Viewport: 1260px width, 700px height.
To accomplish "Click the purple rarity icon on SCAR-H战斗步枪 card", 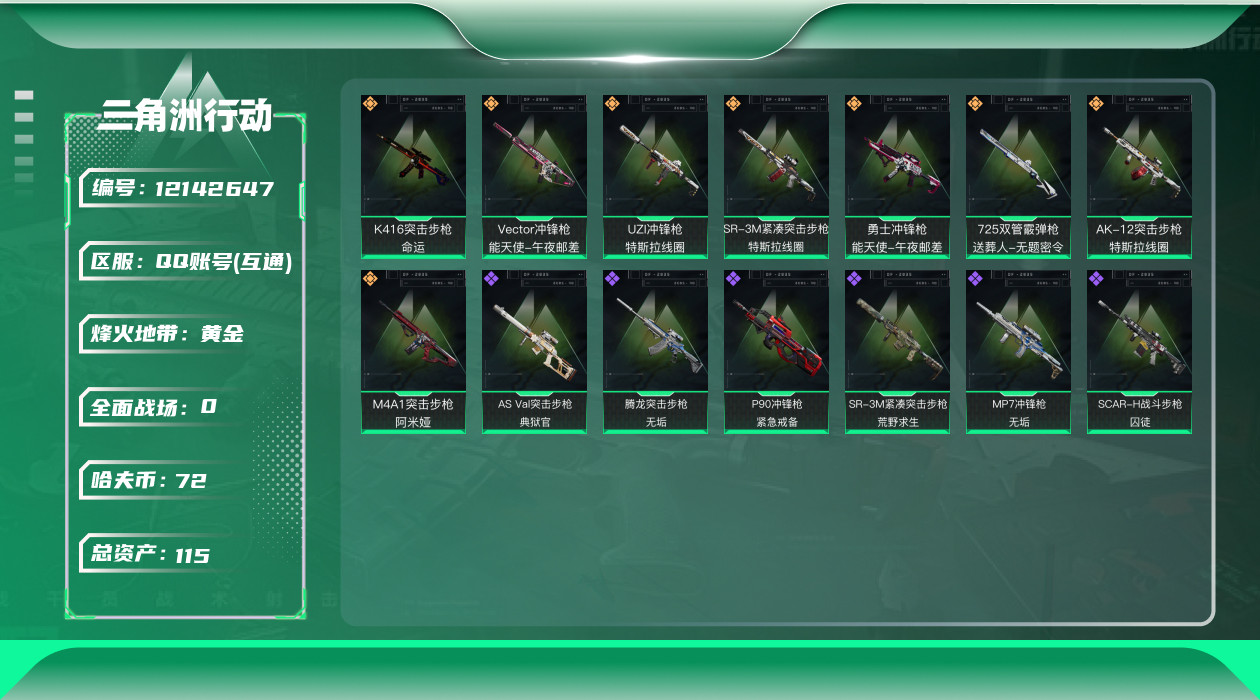I will pyautogui.click(x=1096, y=278).
